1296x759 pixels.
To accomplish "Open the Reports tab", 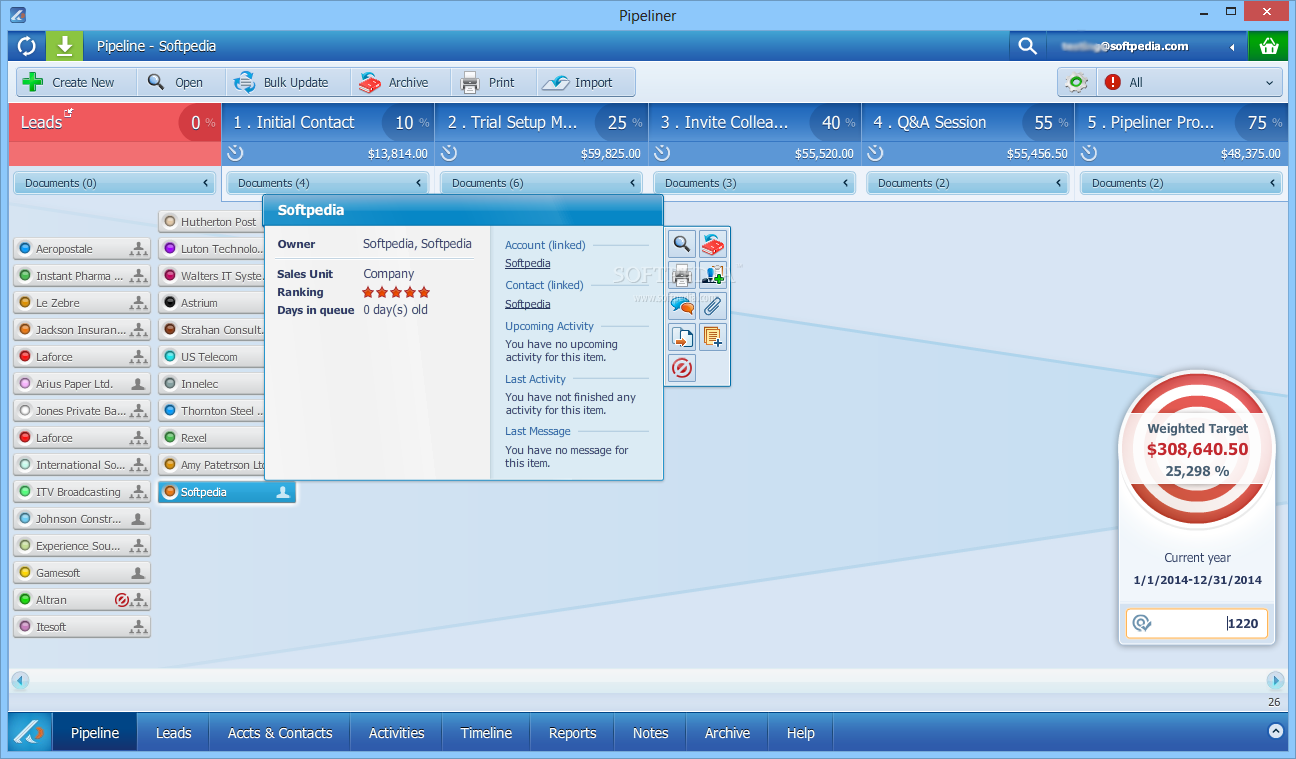I will coord(572,733).
